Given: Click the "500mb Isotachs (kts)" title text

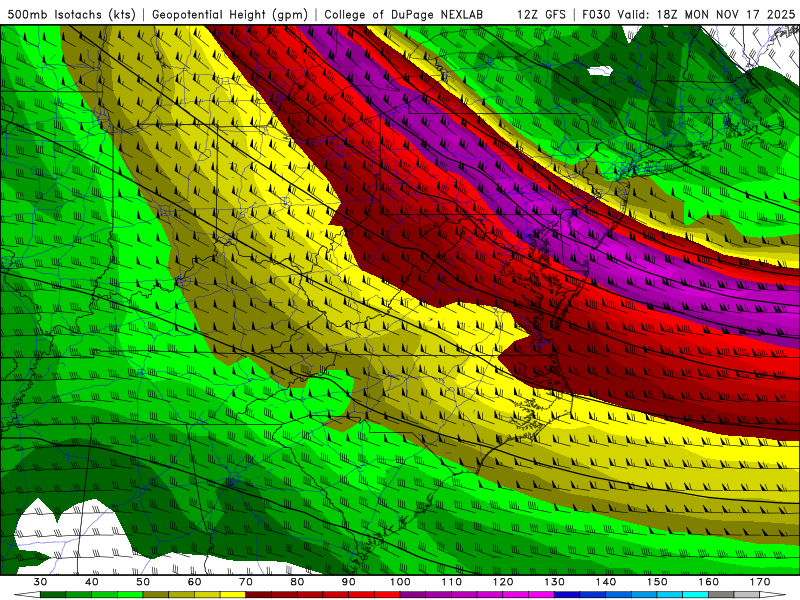Looking at the screenshot, I should click(x=71, y=14).
